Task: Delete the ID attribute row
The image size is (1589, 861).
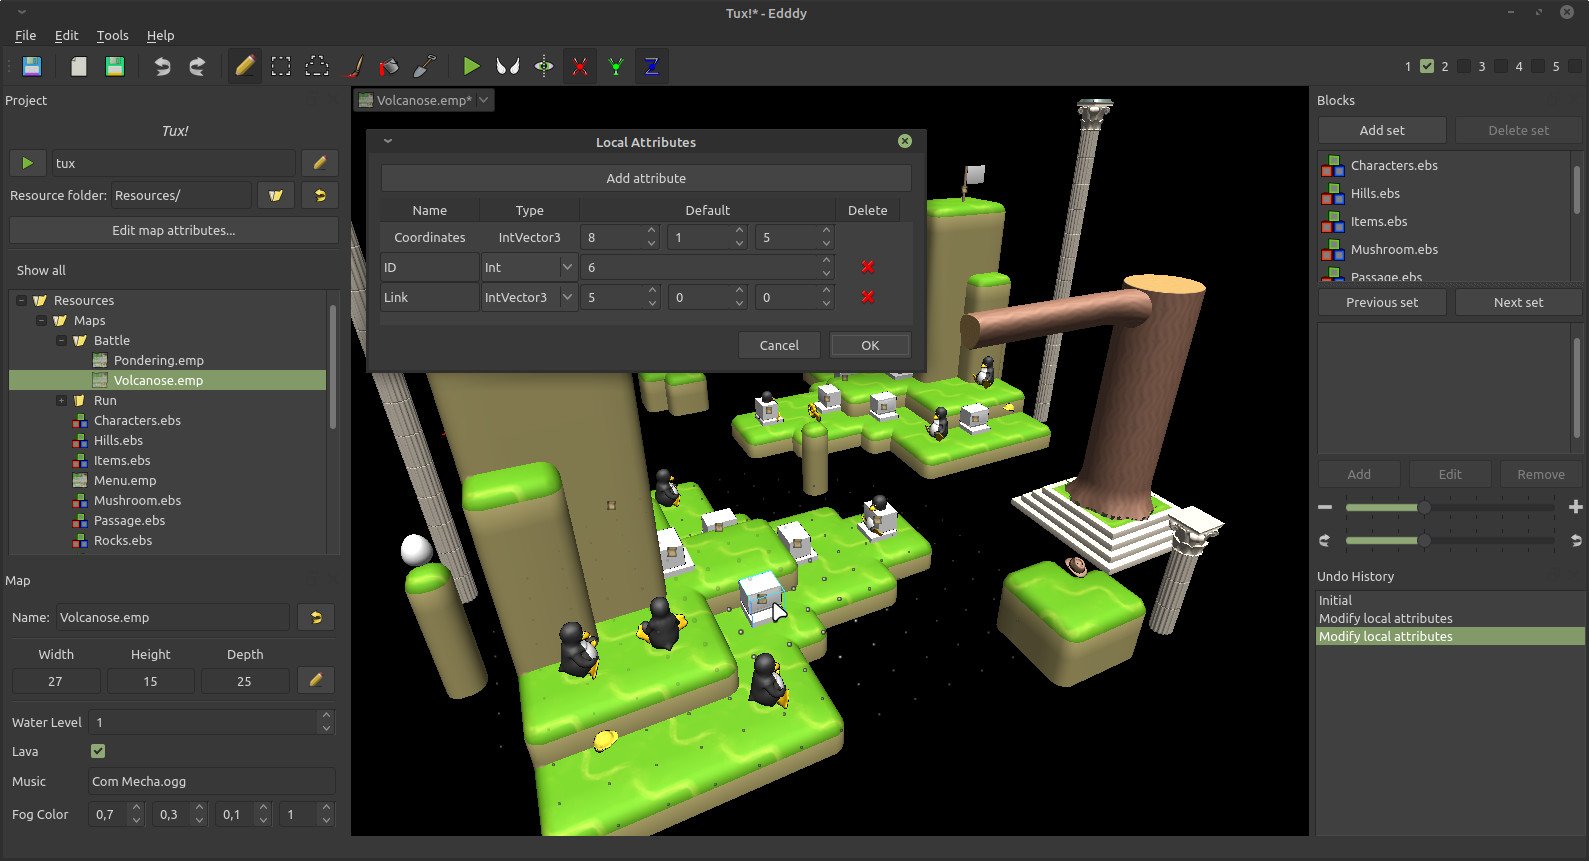Action: tap(867, 267)
